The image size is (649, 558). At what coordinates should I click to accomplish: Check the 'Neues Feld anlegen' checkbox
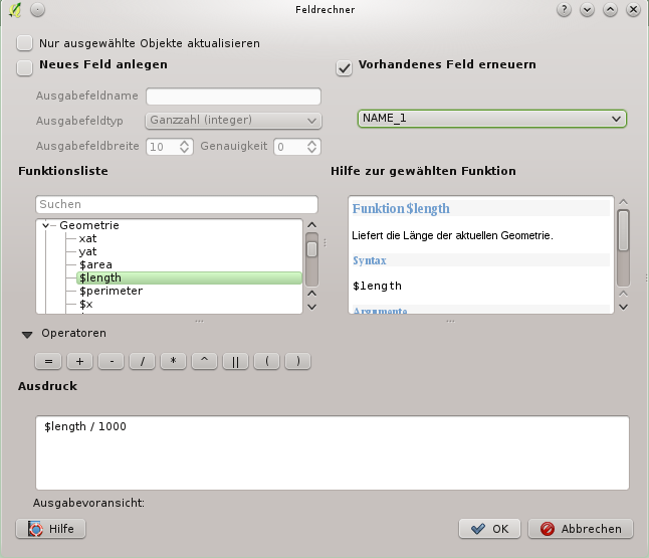[24, 68]
